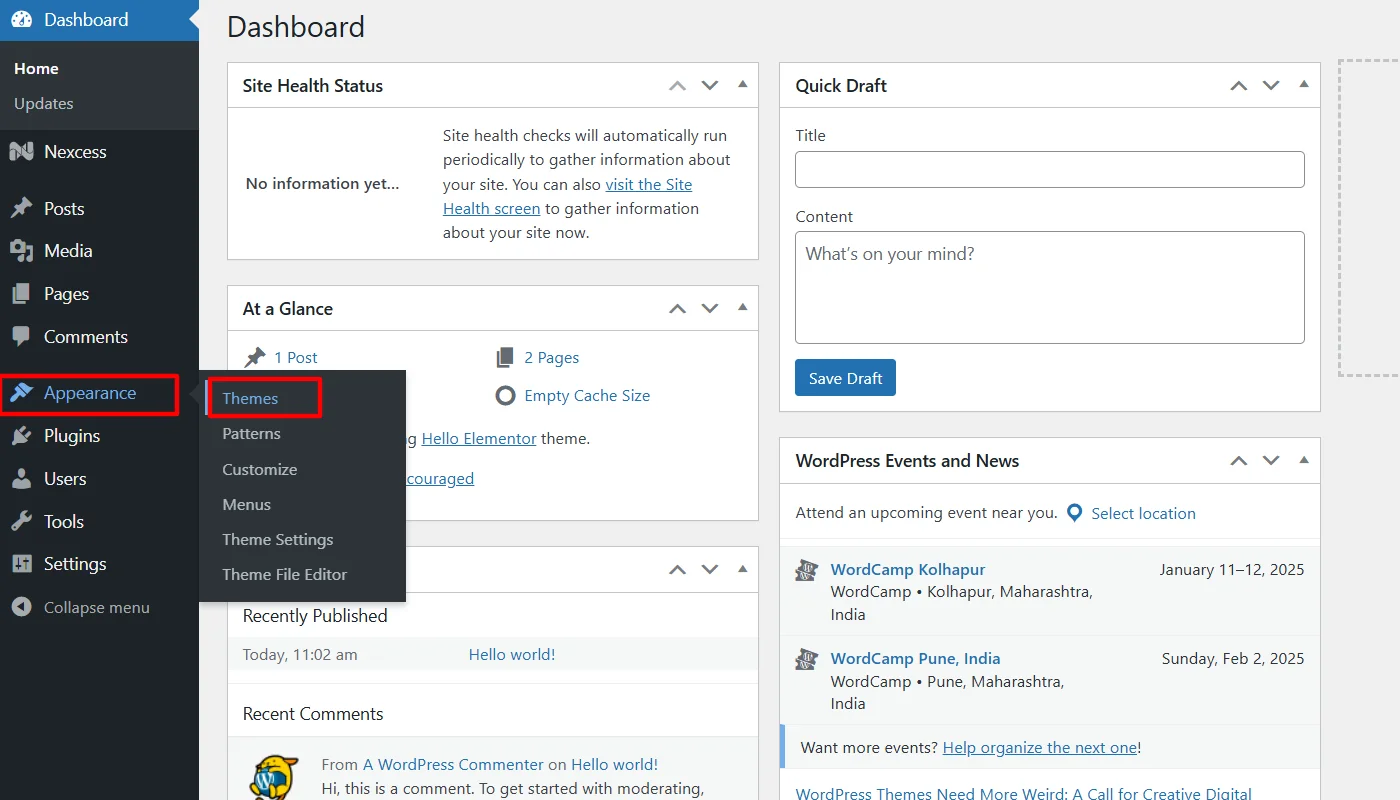Click the WordCamp Kolhapur event icon
This screenshot has height=800, width=1400.
pos(807,571)
